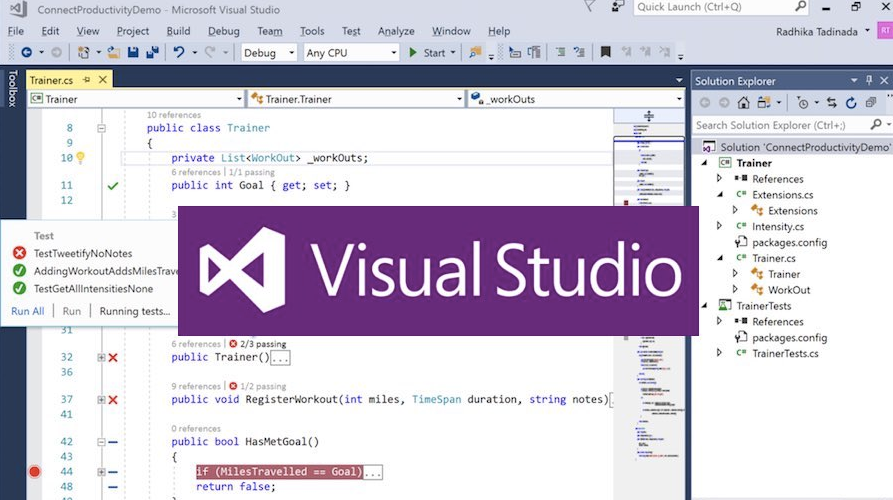Click the Sync with Active Document icon
This screenshot has height=500, width=893.
pos(831,103)
